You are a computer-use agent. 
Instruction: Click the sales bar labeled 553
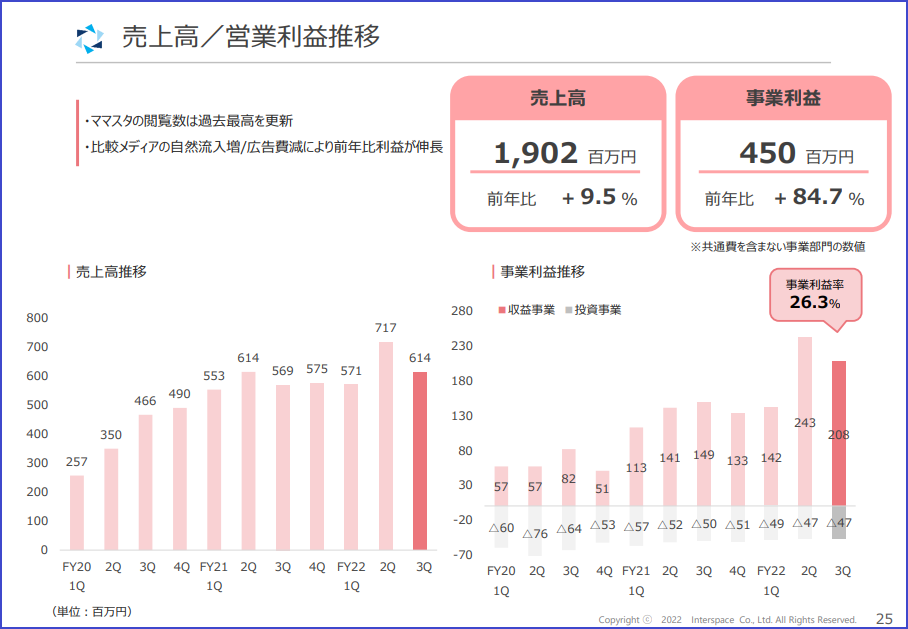(214, 470)
